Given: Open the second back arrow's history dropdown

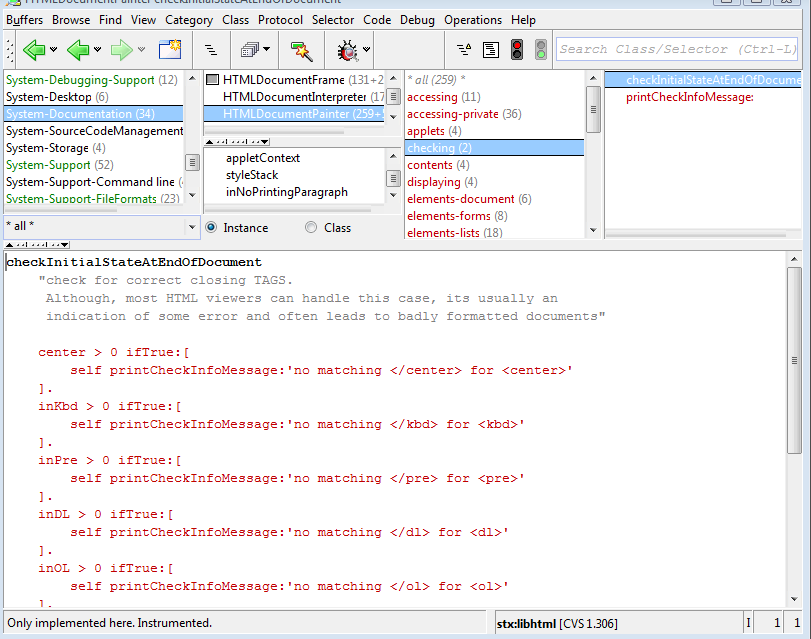Looking at the screenshot, I should [x=97, y=50].
